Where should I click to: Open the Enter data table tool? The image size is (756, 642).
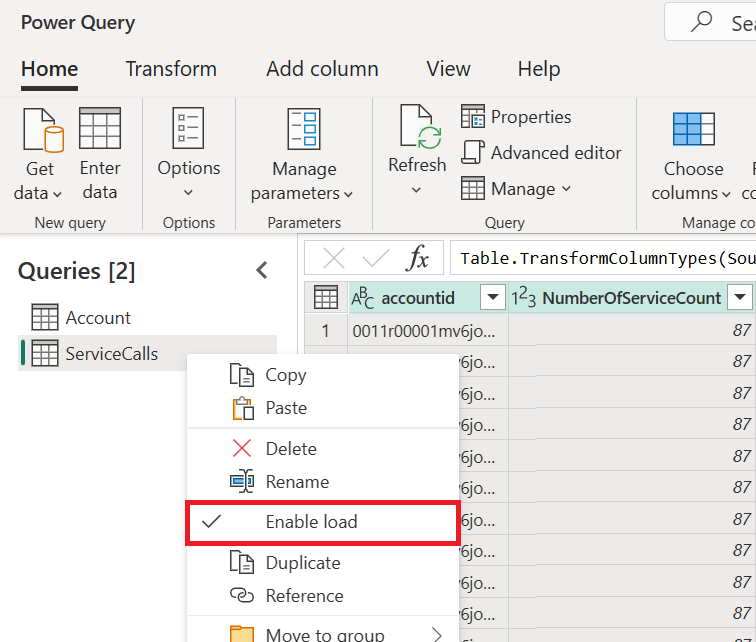coord(99,132)
